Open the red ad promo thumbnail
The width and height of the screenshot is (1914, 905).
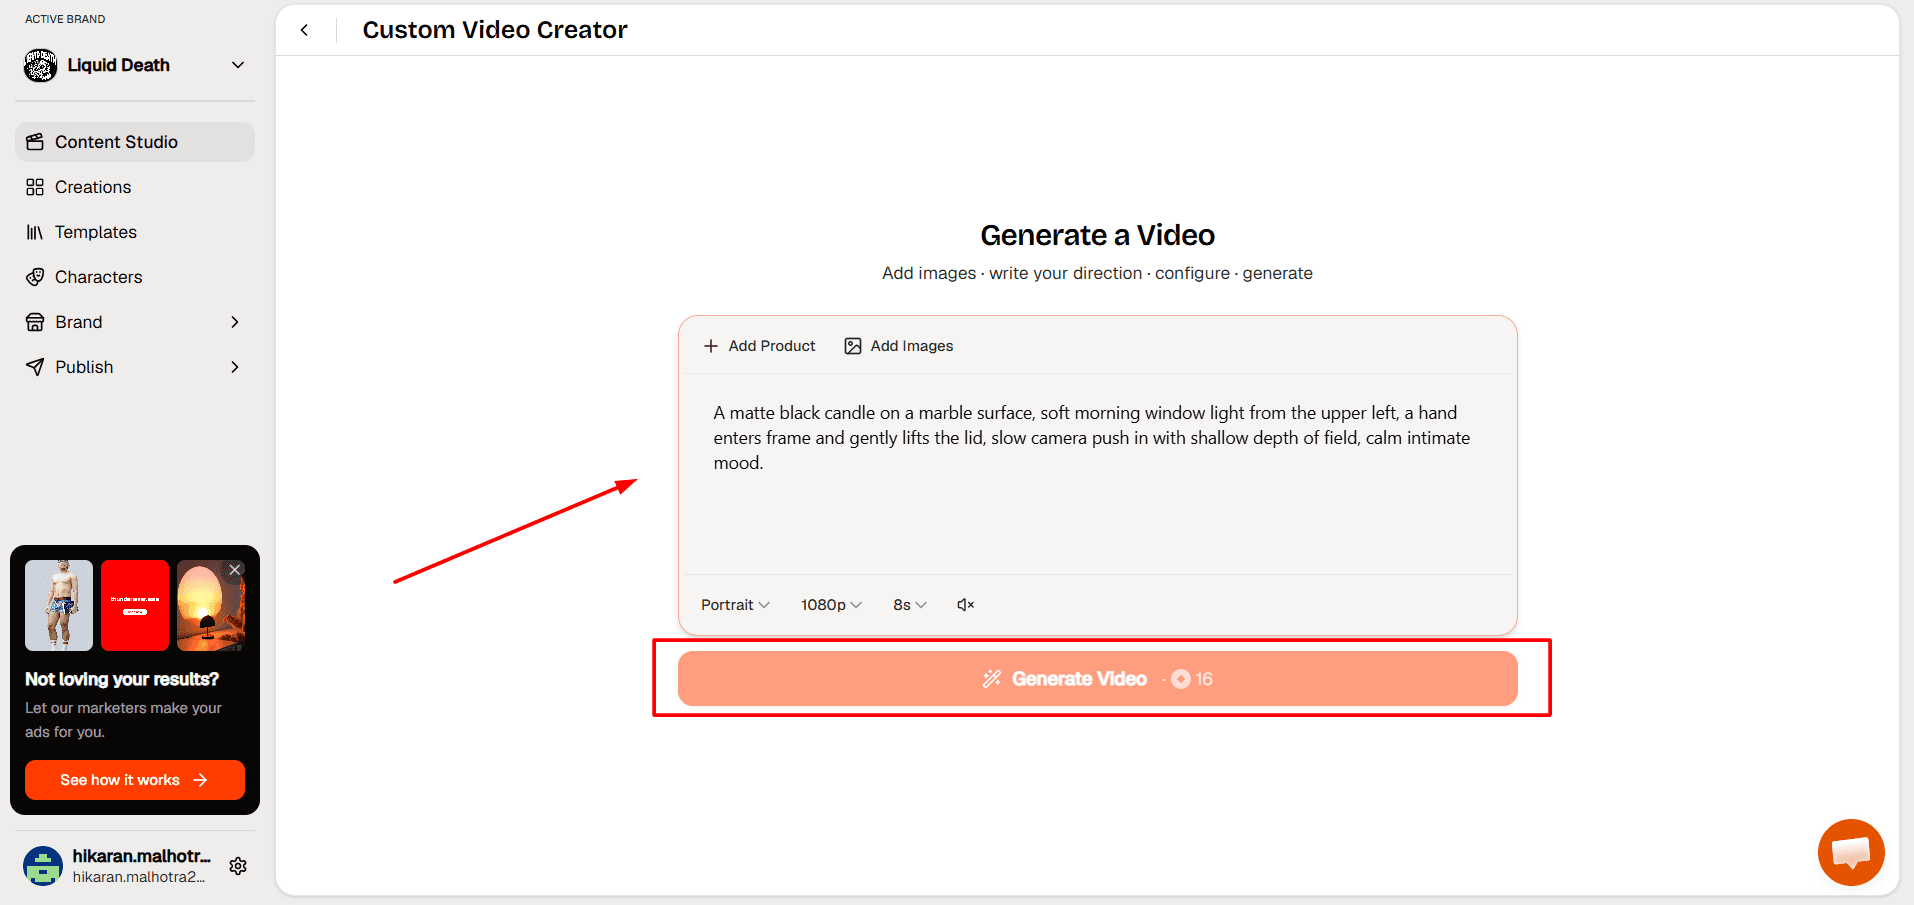(135, 605)
